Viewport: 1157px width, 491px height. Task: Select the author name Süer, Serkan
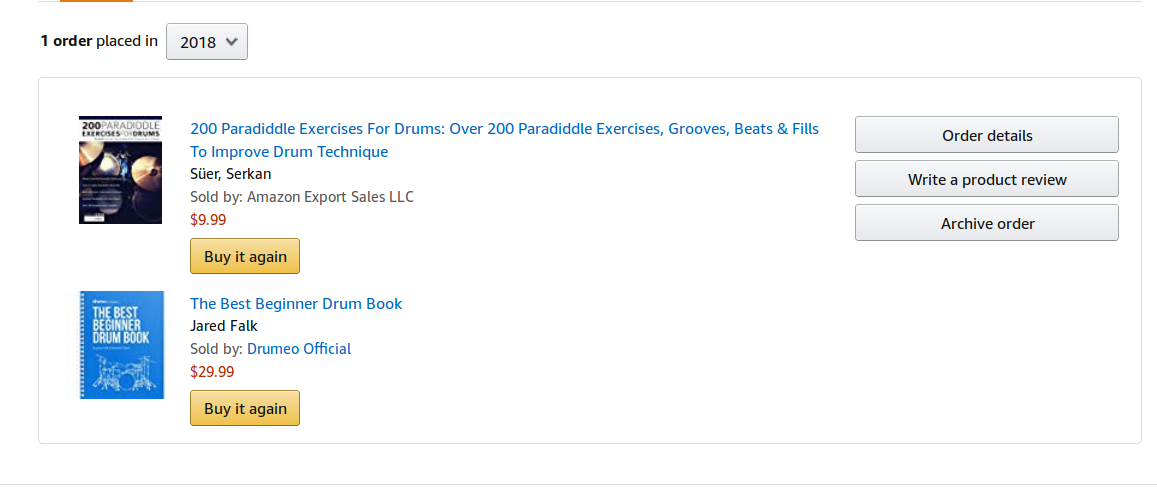(231, 174)
